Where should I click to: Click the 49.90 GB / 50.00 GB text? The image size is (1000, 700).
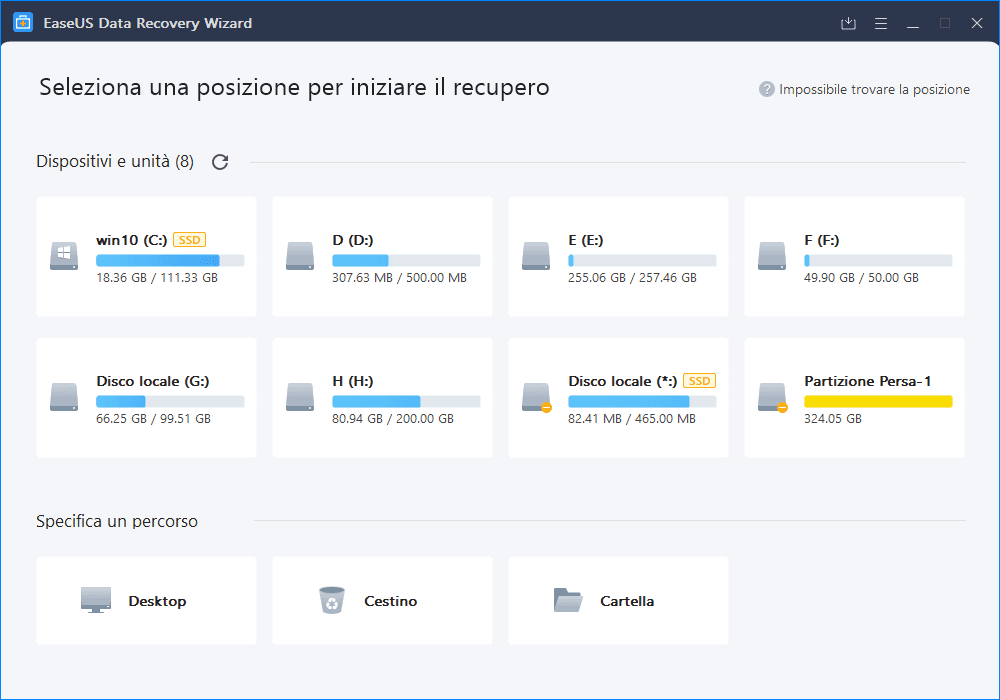pos(861,278)
